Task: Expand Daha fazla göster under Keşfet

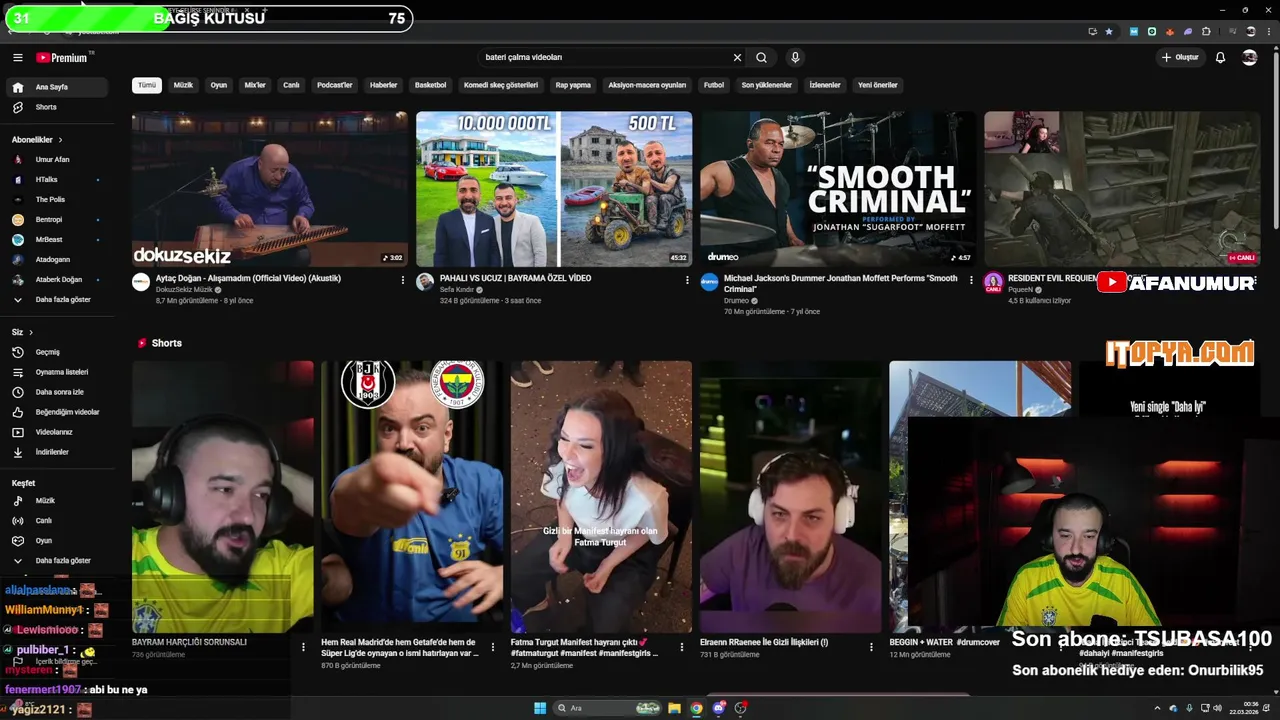Action: [57, 560]
